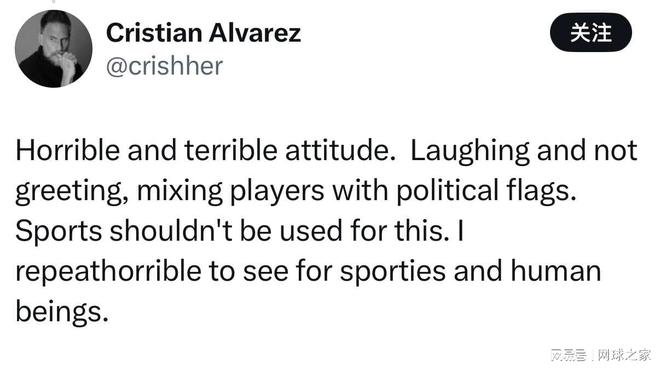Click the watermark logo left of 网球之家
Image resolution: width=660 pixels, height=369 pixels.
click(569, 355)
